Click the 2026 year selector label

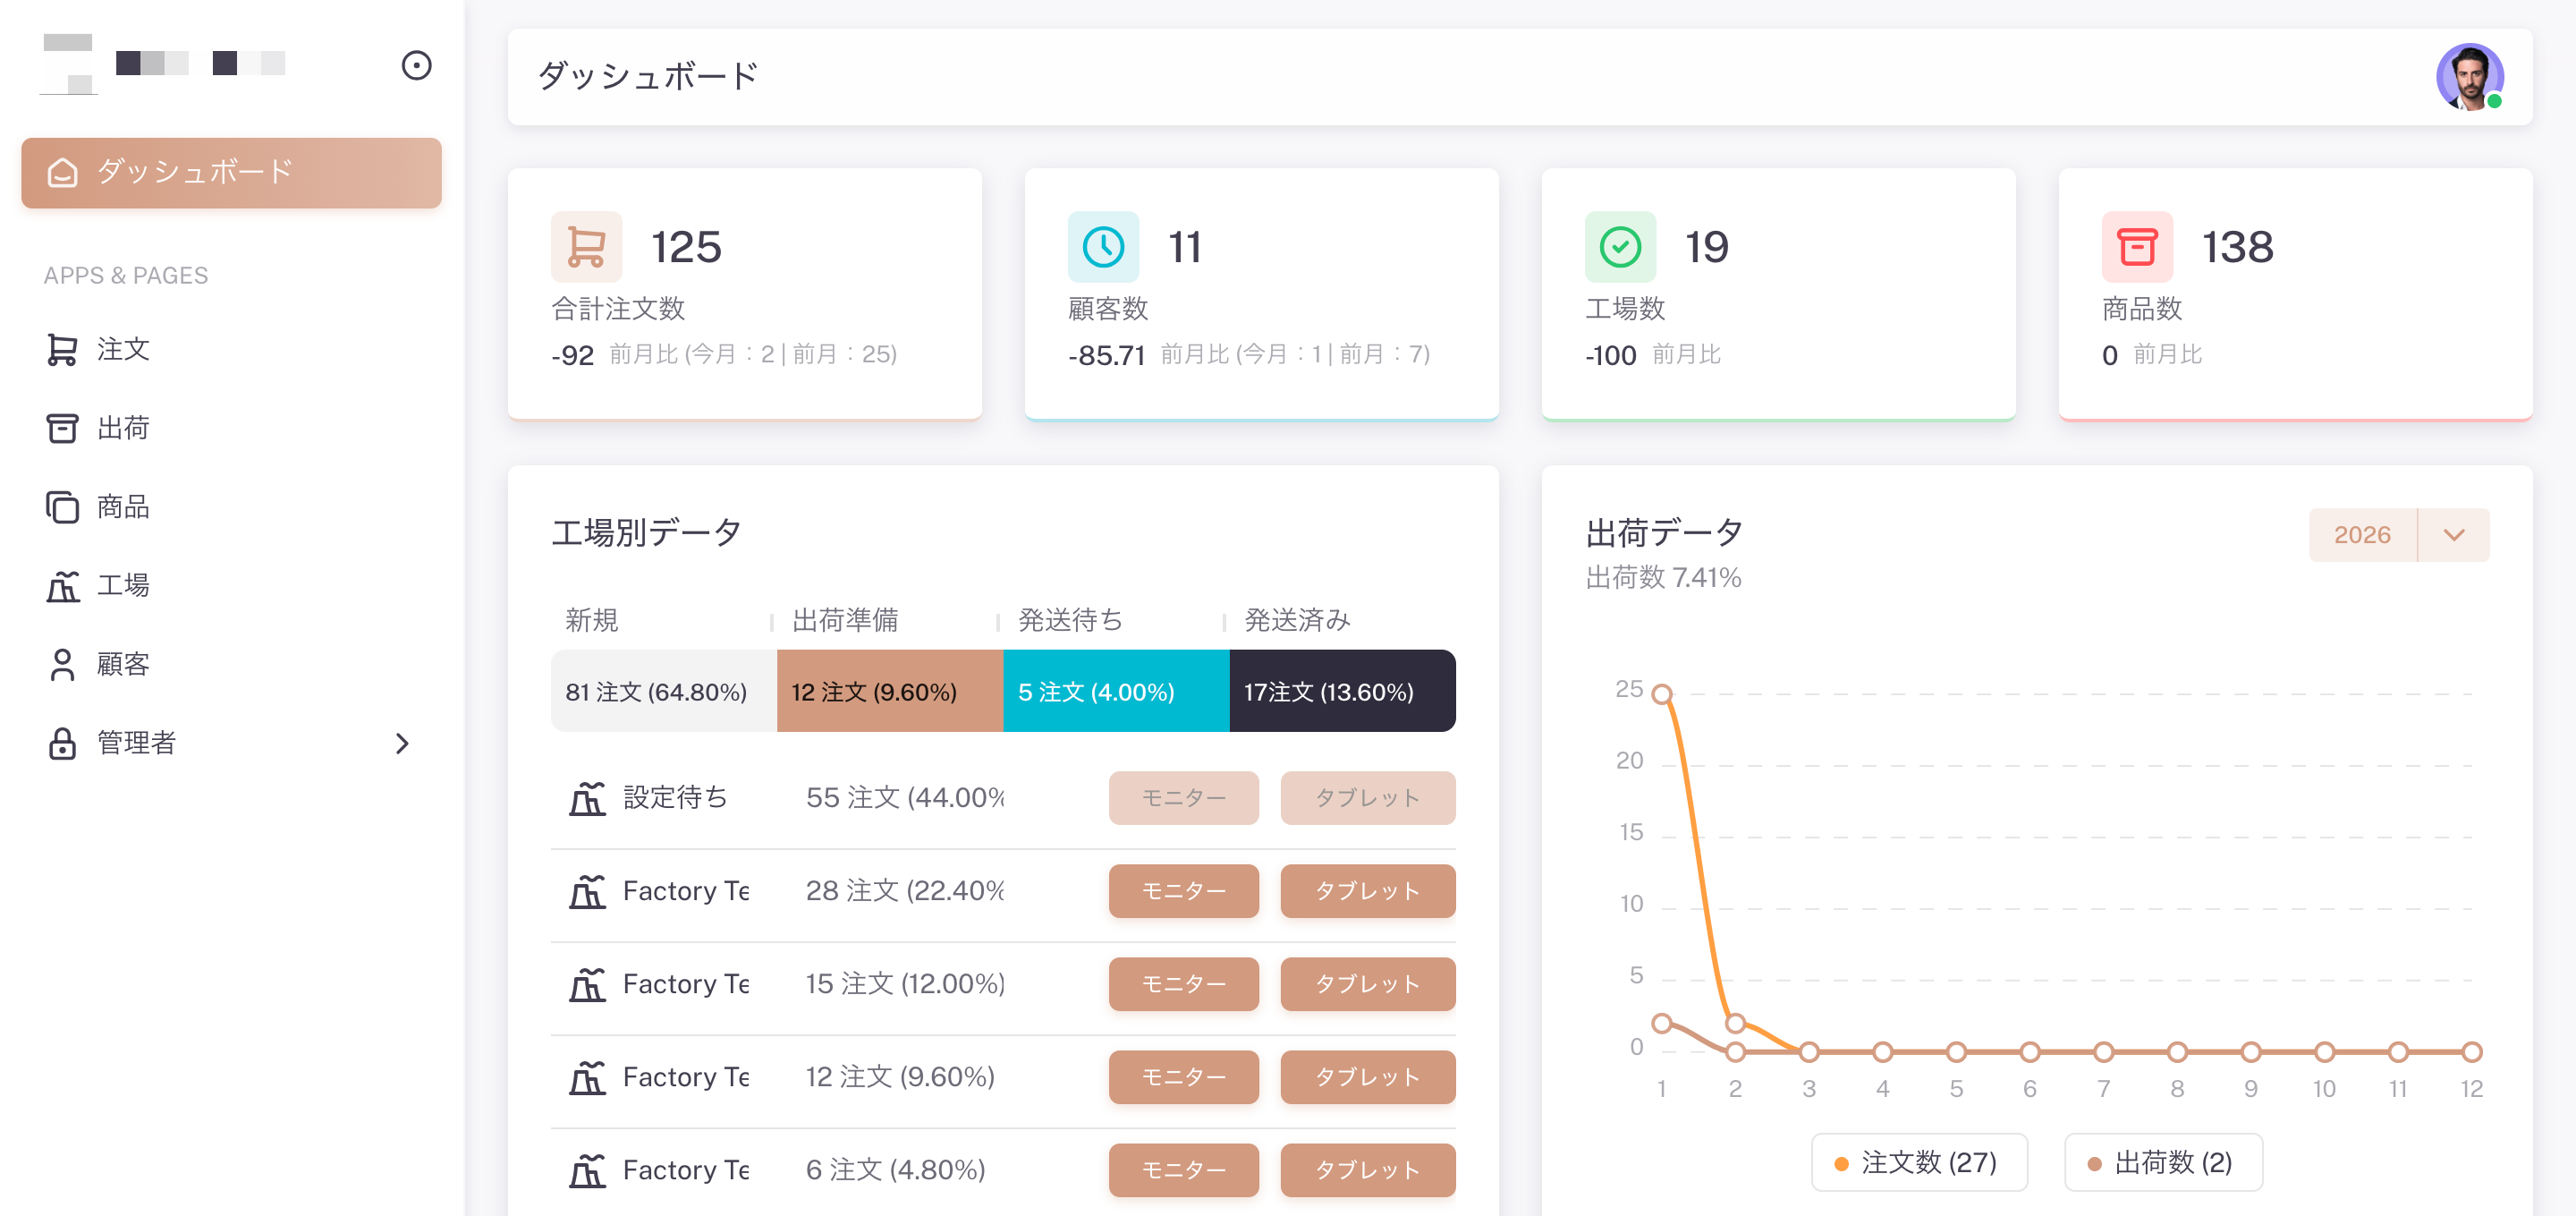2362,535
